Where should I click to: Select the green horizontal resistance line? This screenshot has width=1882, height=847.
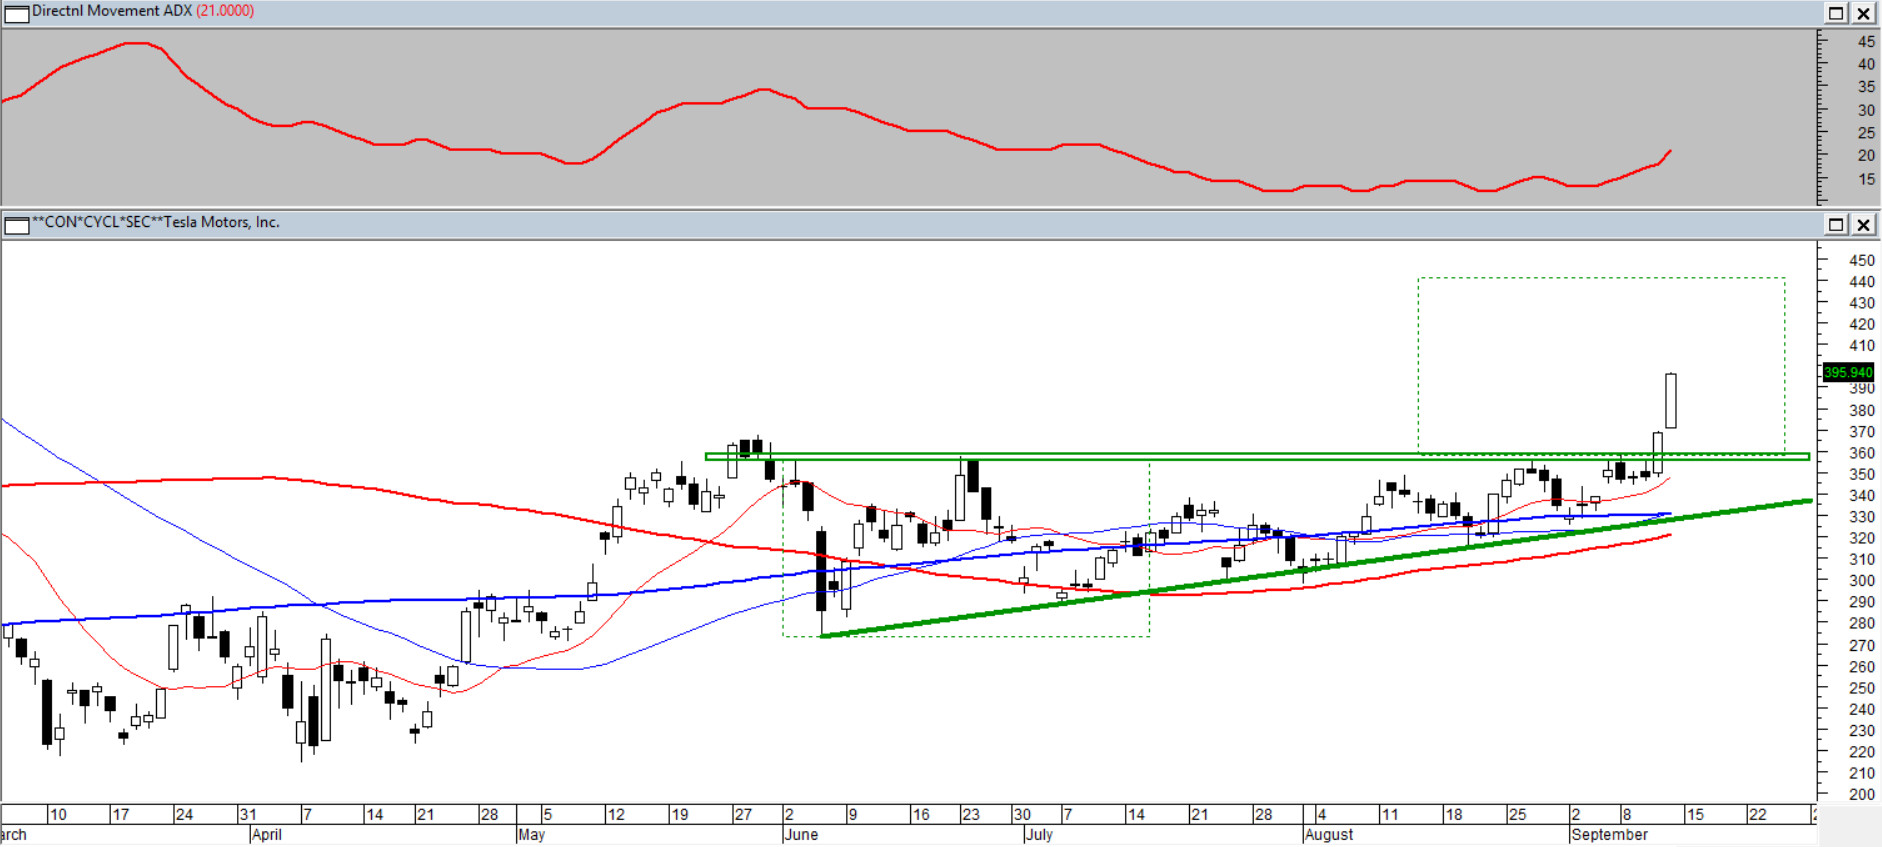pos(1200,456)
